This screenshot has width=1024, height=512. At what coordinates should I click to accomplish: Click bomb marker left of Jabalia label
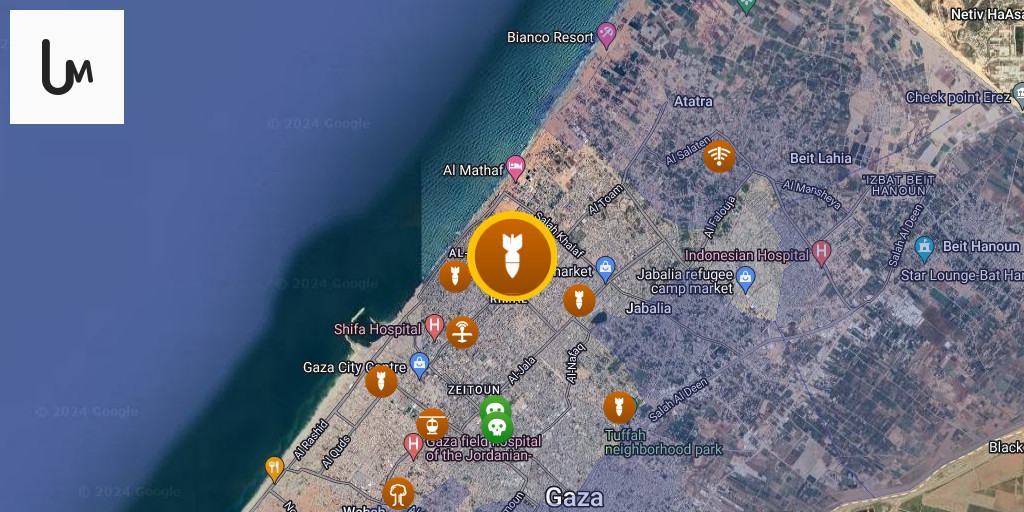(x=579, y=300)
